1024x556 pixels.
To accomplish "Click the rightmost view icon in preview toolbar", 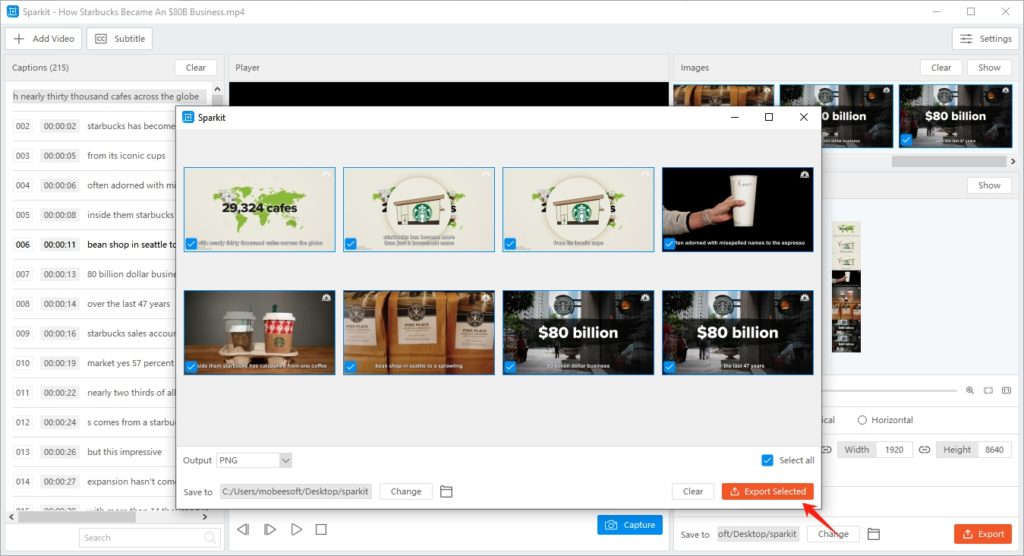I will [x=1006, y=390].
